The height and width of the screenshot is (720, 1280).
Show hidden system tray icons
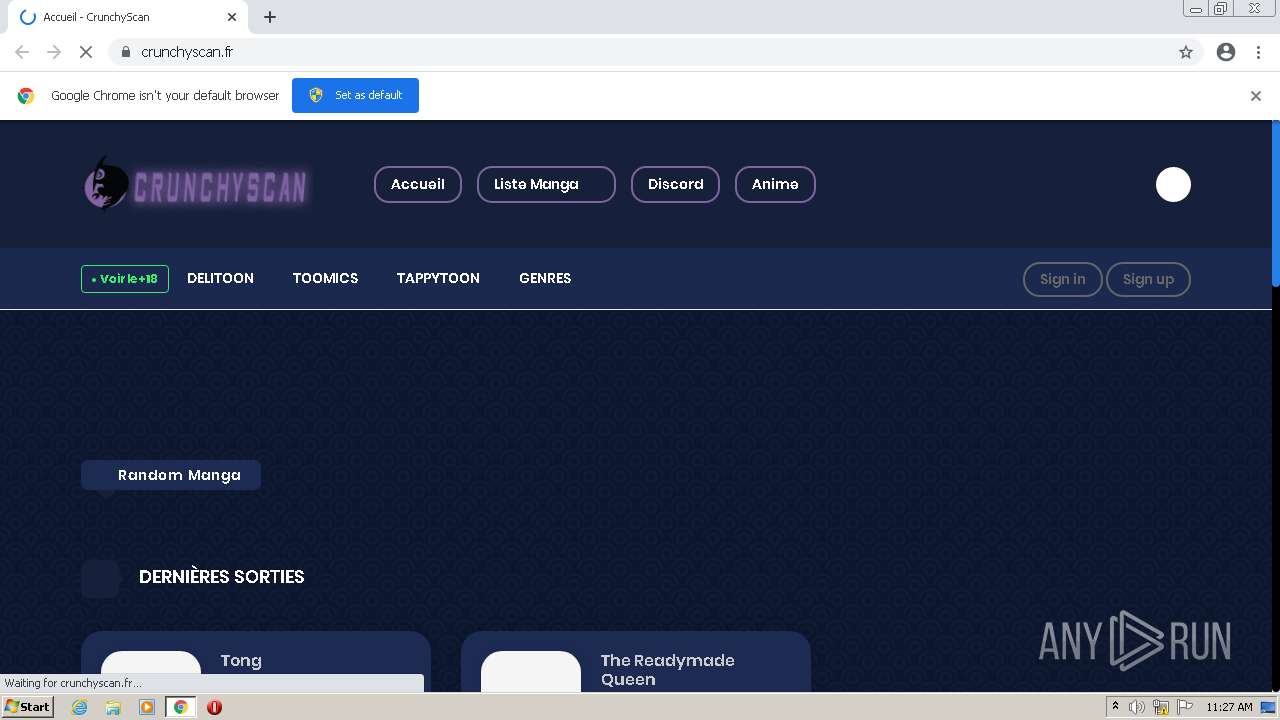tap(1115, 707)
